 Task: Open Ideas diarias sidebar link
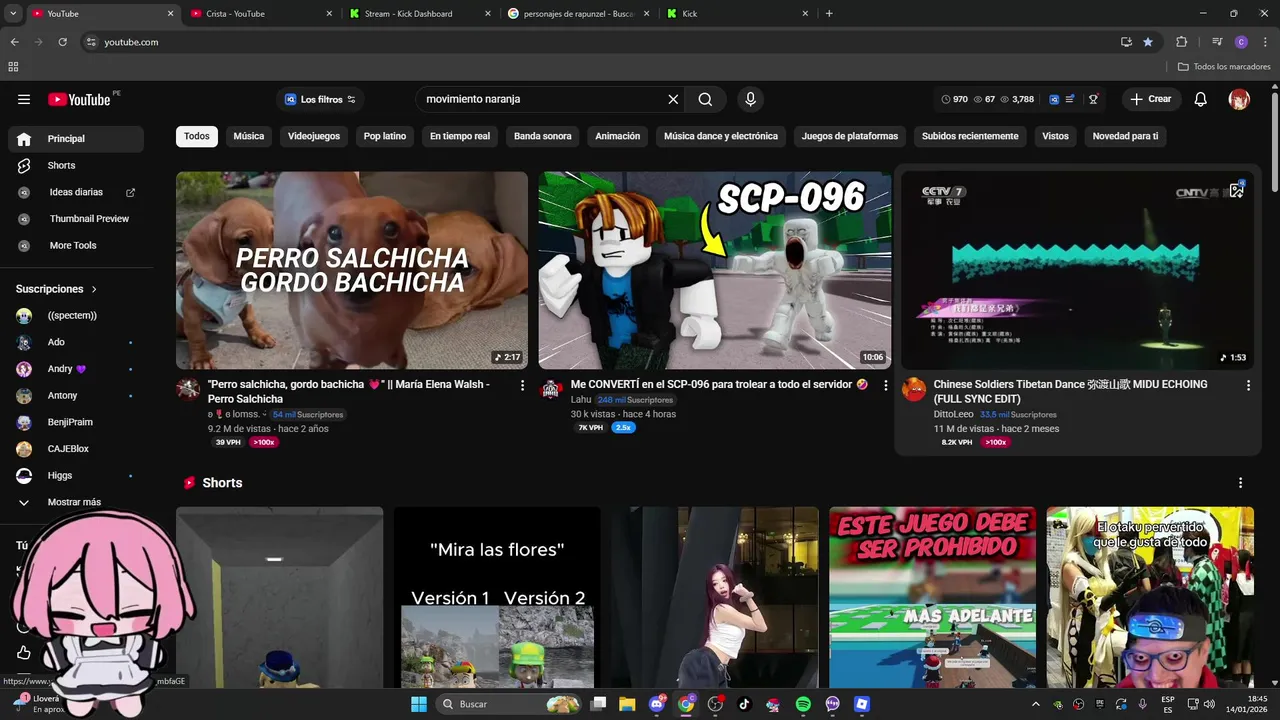(x=76, y=192)
